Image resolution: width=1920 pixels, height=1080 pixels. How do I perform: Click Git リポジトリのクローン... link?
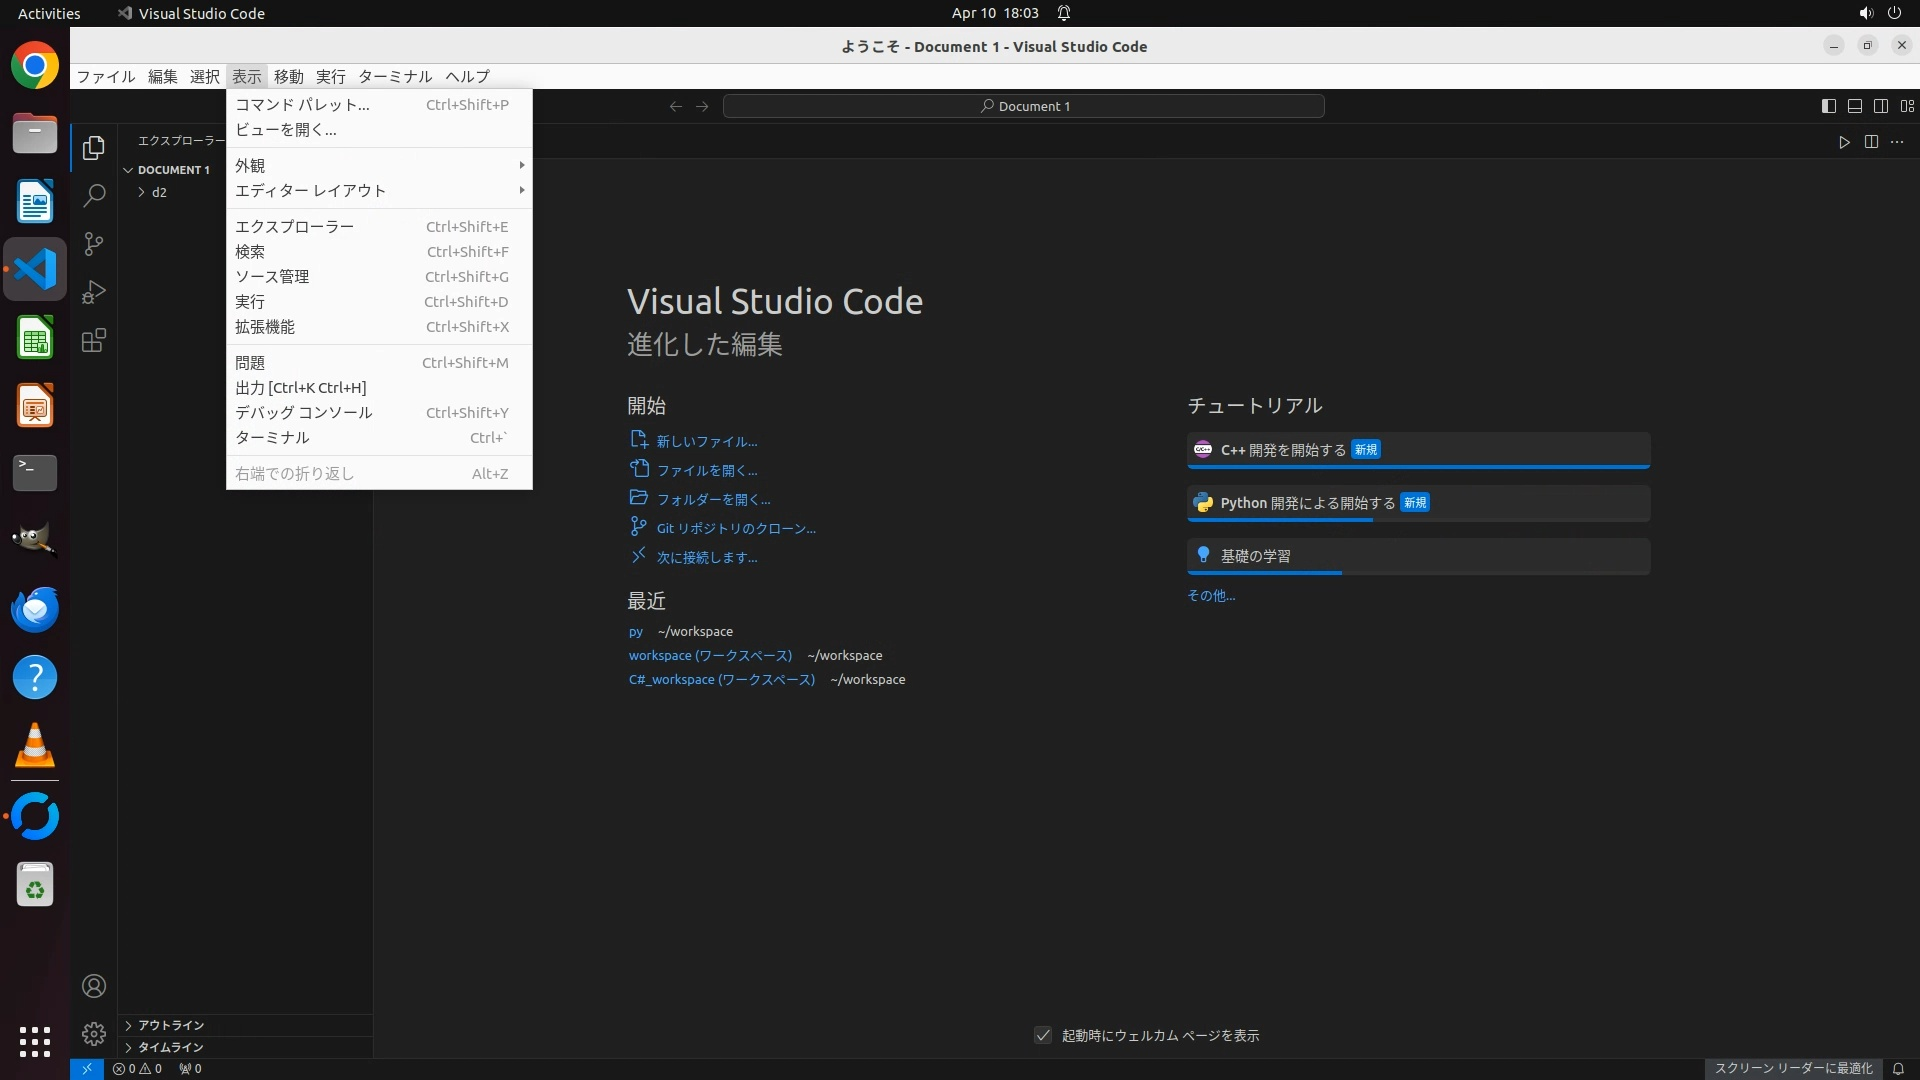[735, 528]
